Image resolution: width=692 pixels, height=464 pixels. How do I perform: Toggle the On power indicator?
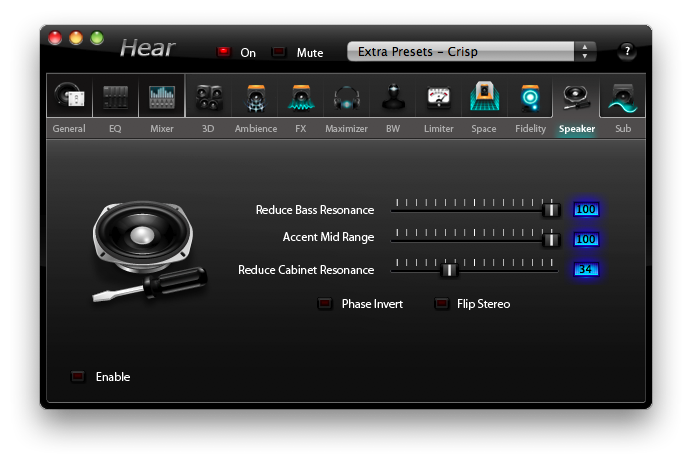224,52
